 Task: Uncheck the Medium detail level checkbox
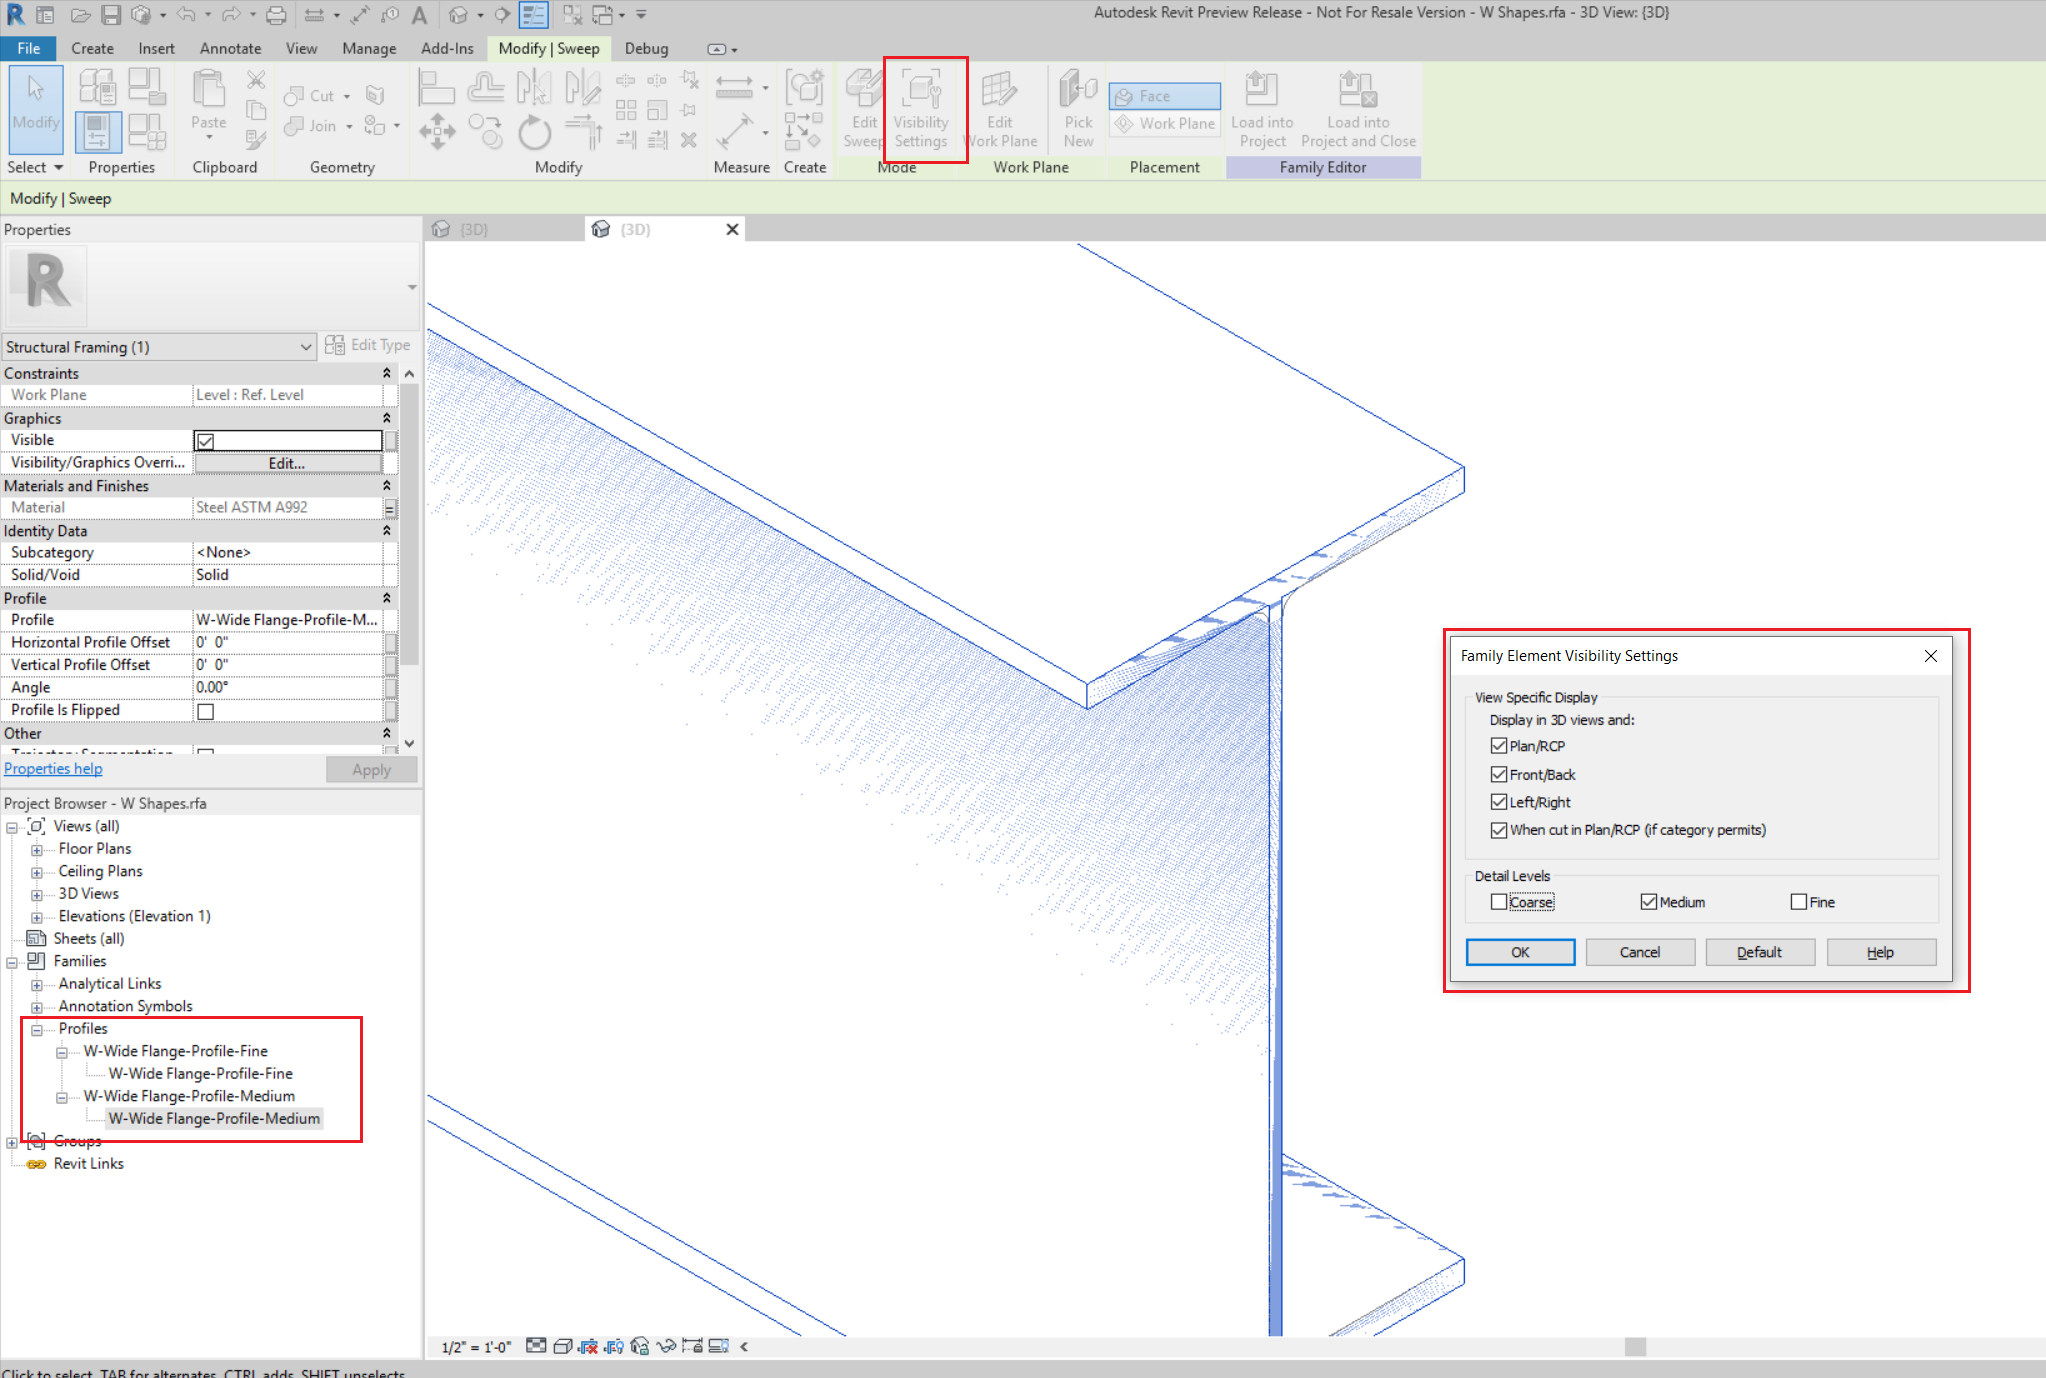[x=1648, y=902]
